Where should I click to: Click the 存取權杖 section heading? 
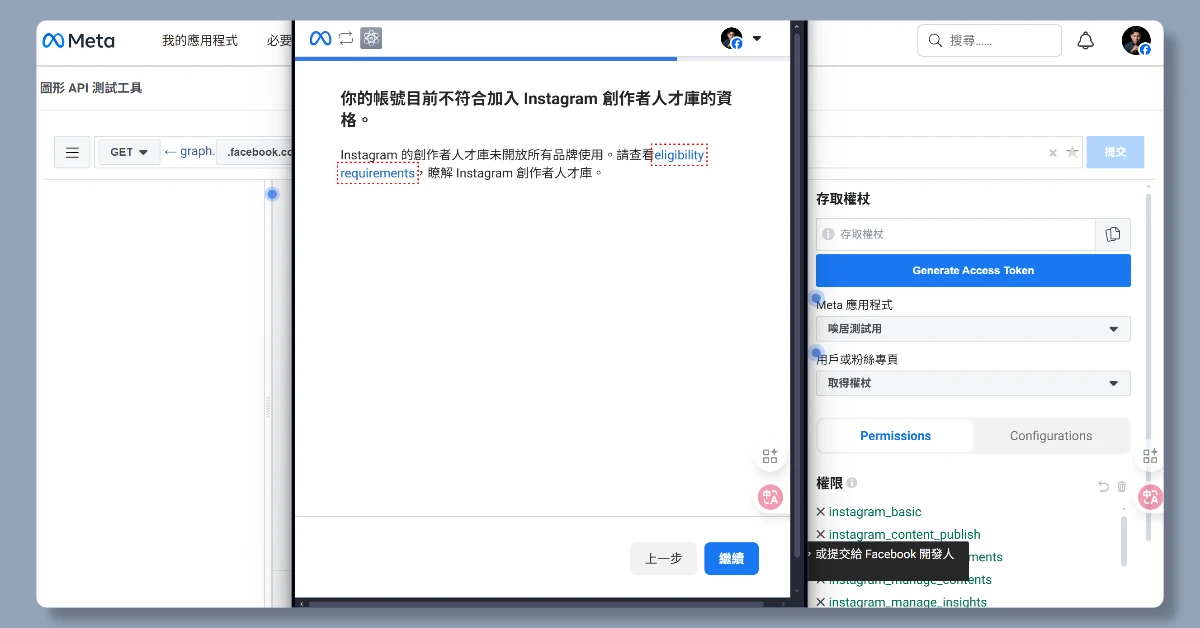click(x=843, y=199)
